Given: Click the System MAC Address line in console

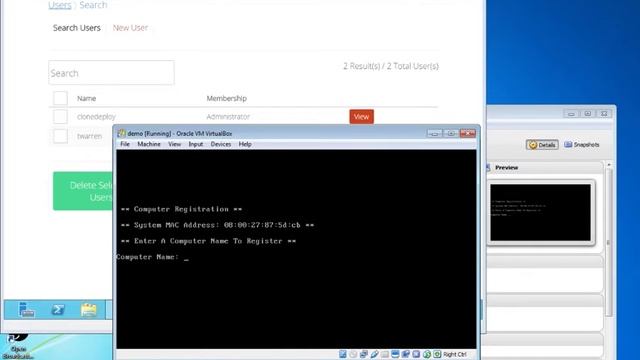Looking at the screenshot, I should click(218, 225).
